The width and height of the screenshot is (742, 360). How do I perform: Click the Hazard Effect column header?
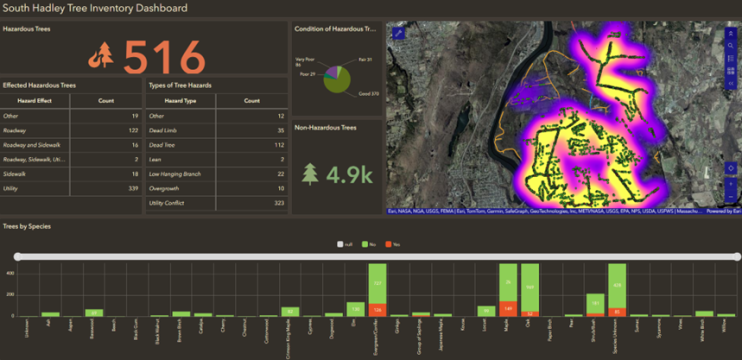click(x=35, y=101)
